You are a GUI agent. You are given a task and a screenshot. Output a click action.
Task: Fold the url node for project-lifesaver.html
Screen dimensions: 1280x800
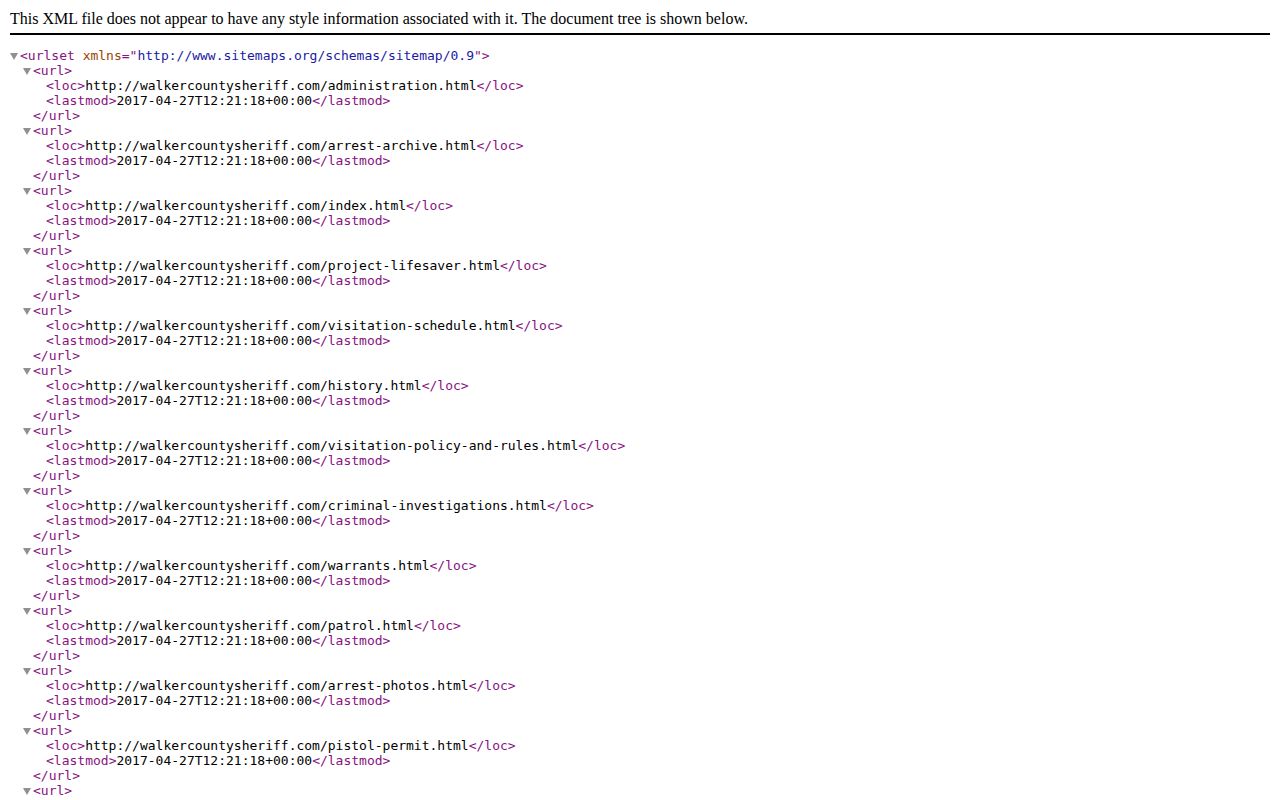(x=27, y=251)
